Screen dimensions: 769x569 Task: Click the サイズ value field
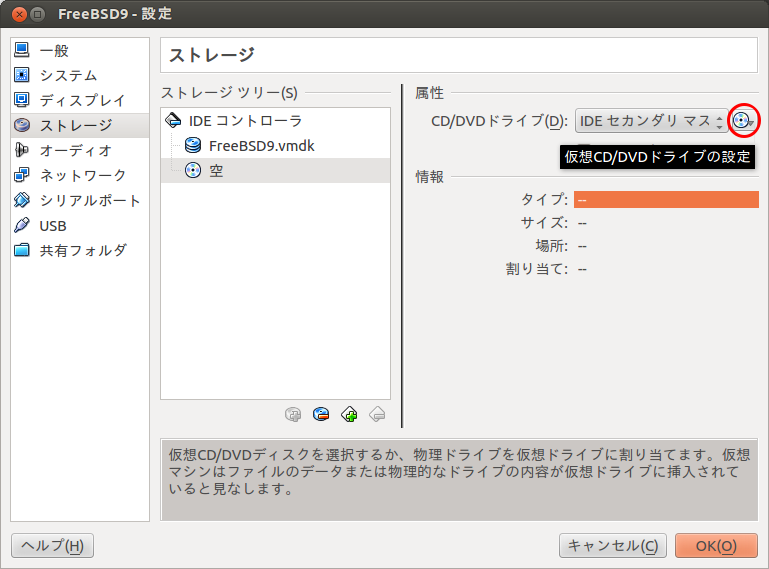click(666, 223)
